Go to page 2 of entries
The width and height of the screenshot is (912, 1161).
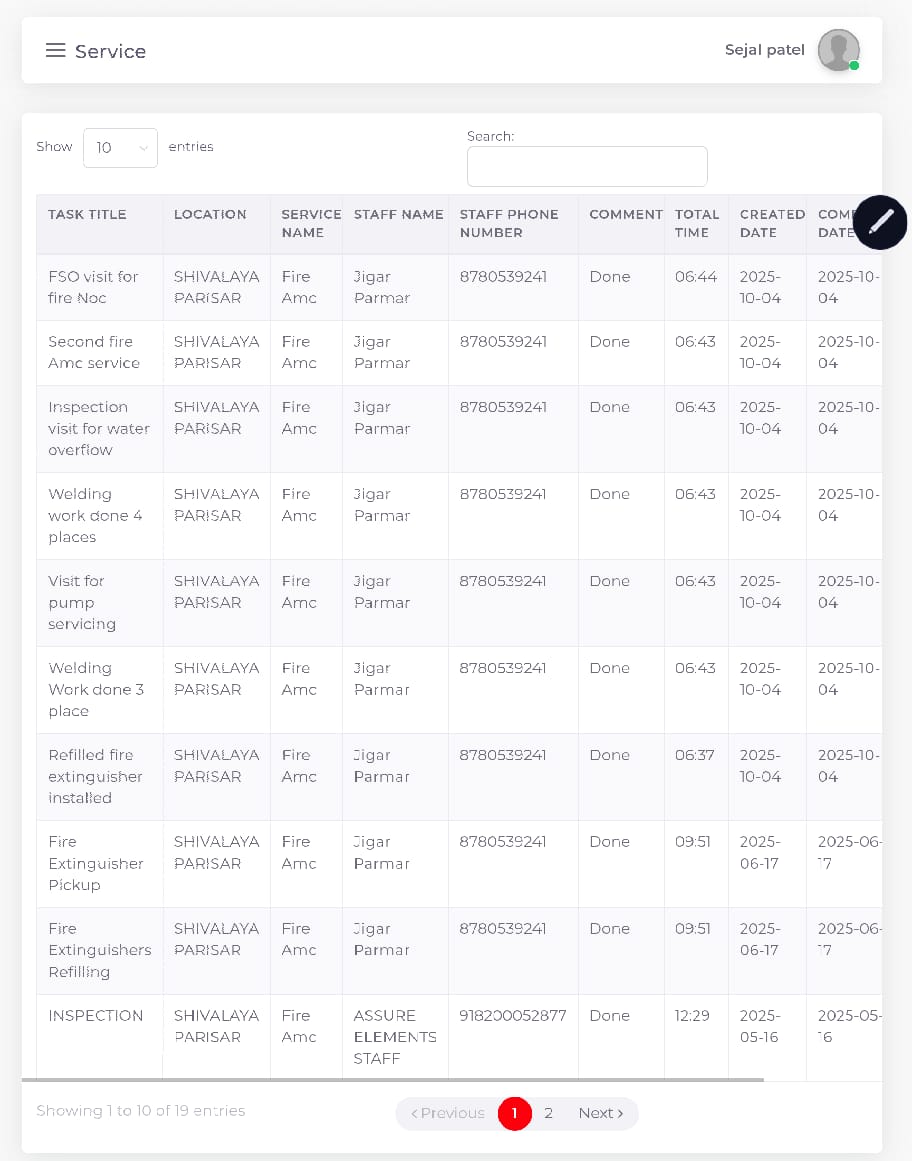(548, 1113)
